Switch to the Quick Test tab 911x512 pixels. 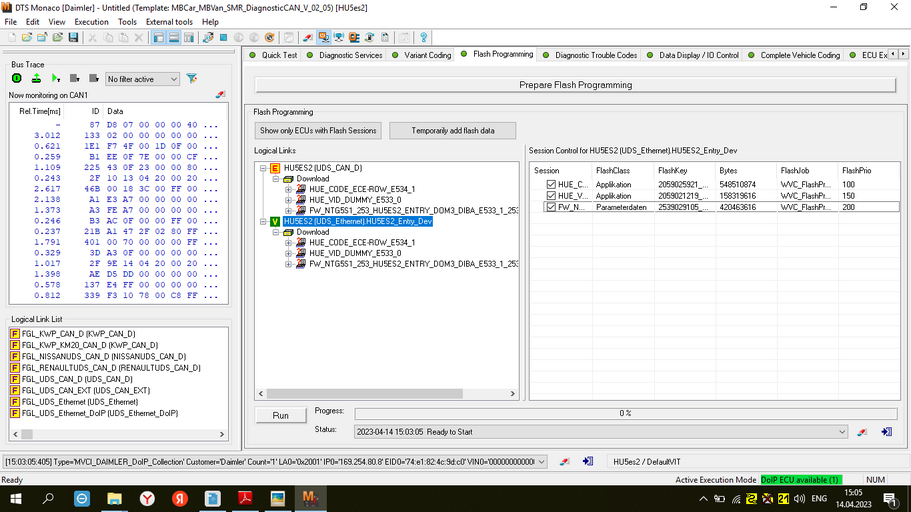274,55
